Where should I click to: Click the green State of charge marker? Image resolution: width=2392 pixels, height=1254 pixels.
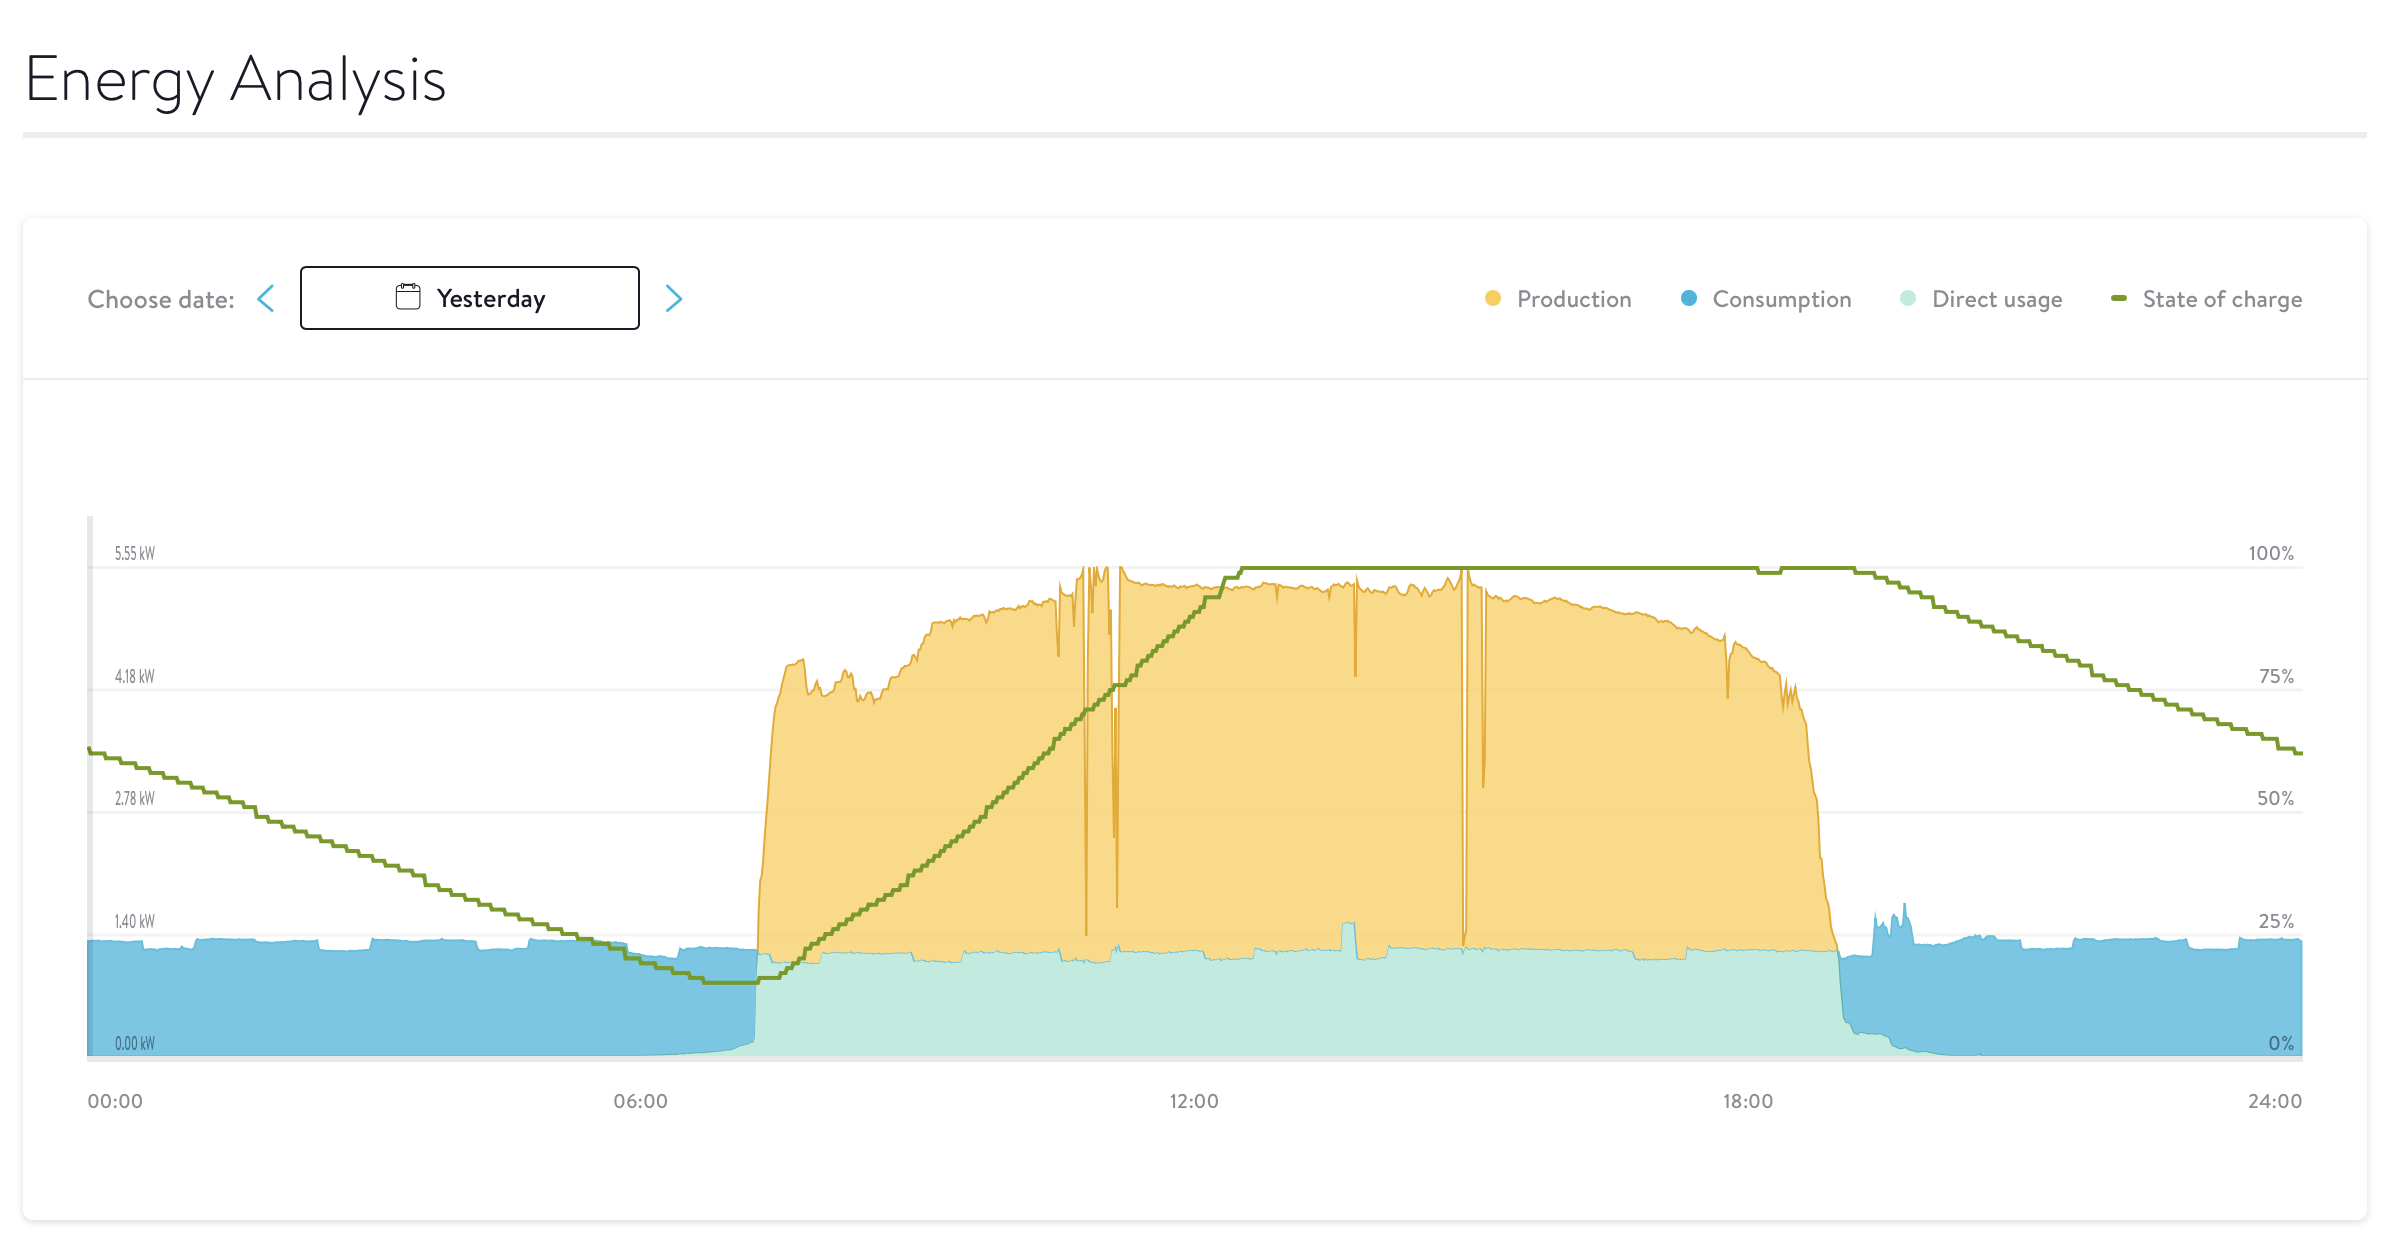(x=2119, y=298)
